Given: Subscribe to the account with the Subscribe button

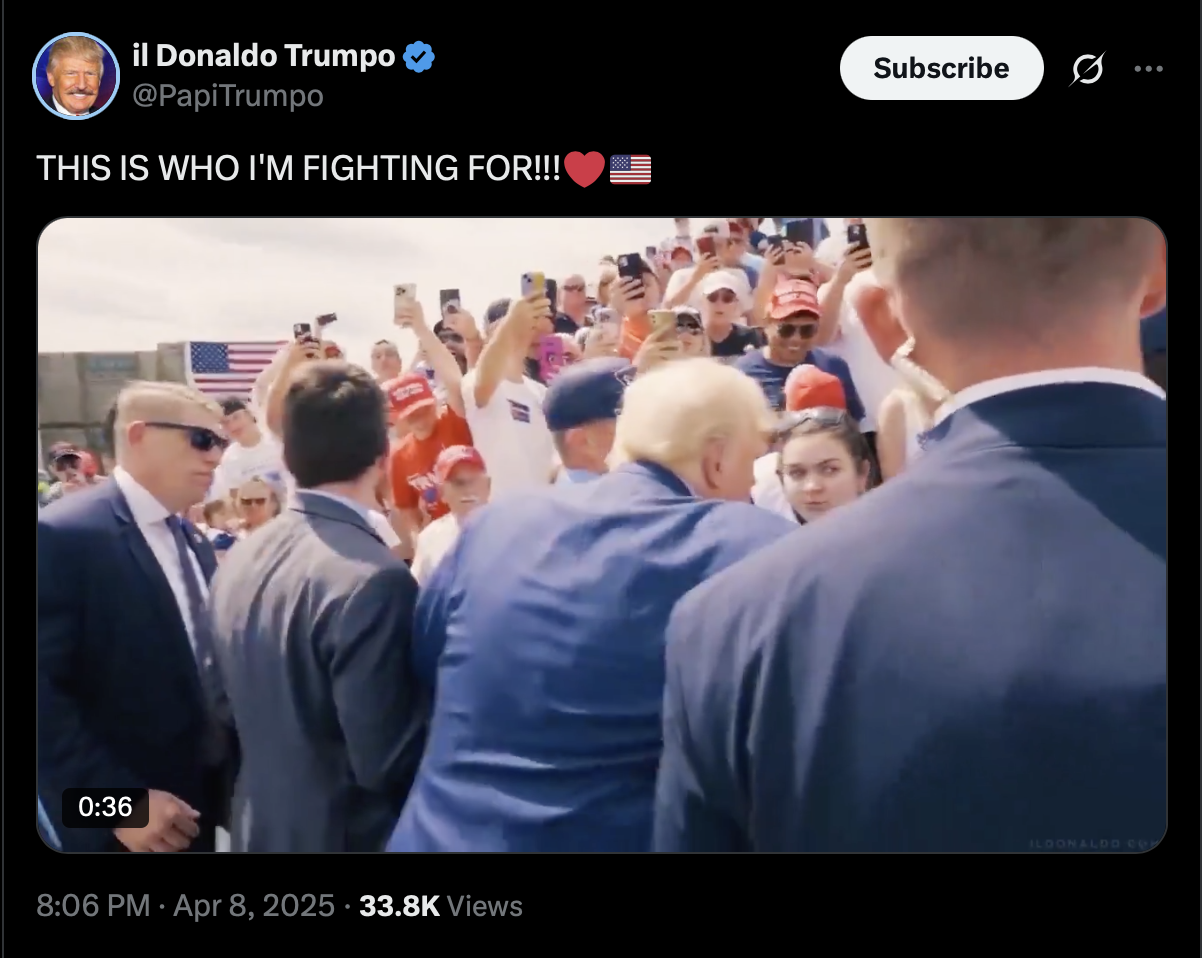Looking at the screenshot, I should (941, 68).
